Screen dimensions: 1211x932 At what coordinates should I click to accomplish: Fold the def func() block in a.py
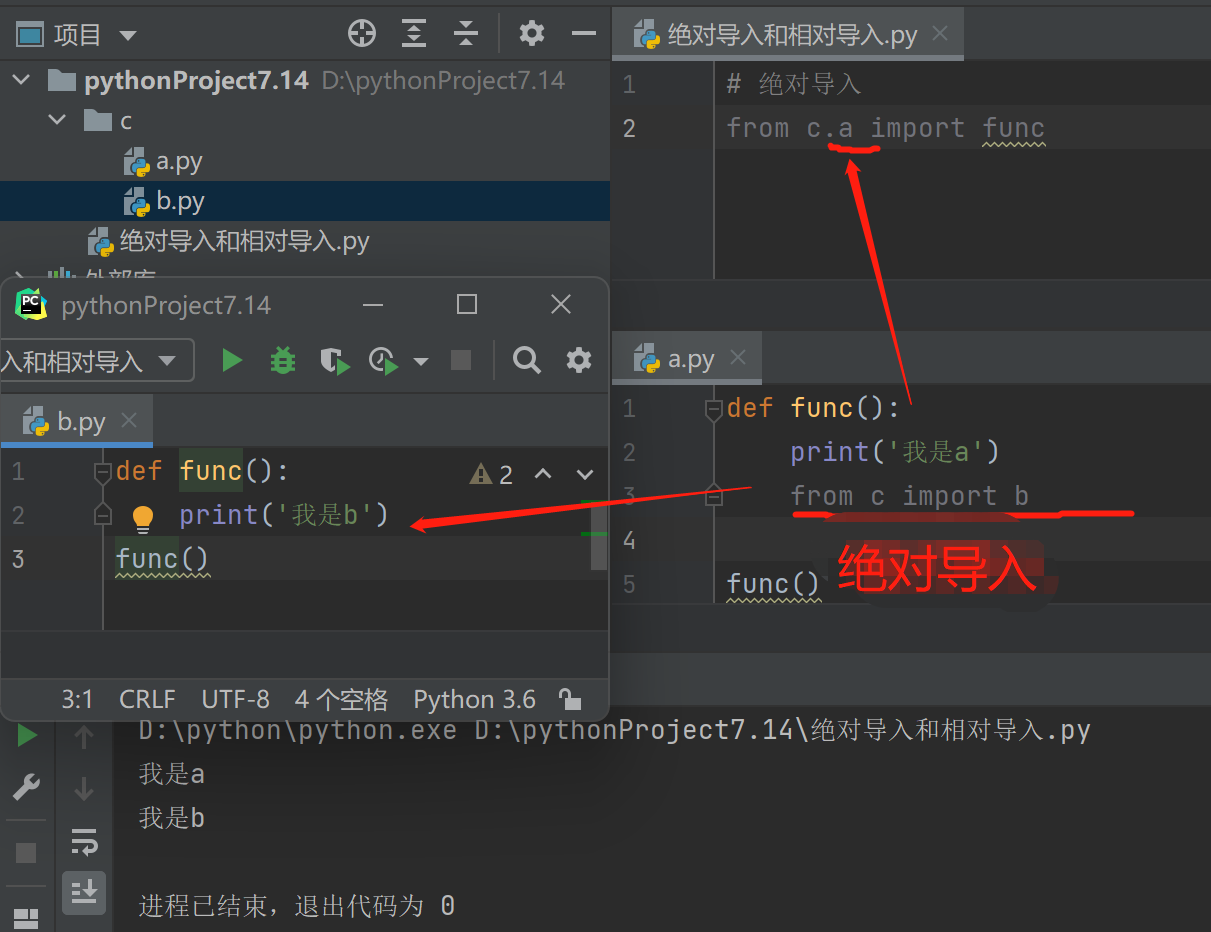click(713, 409)
